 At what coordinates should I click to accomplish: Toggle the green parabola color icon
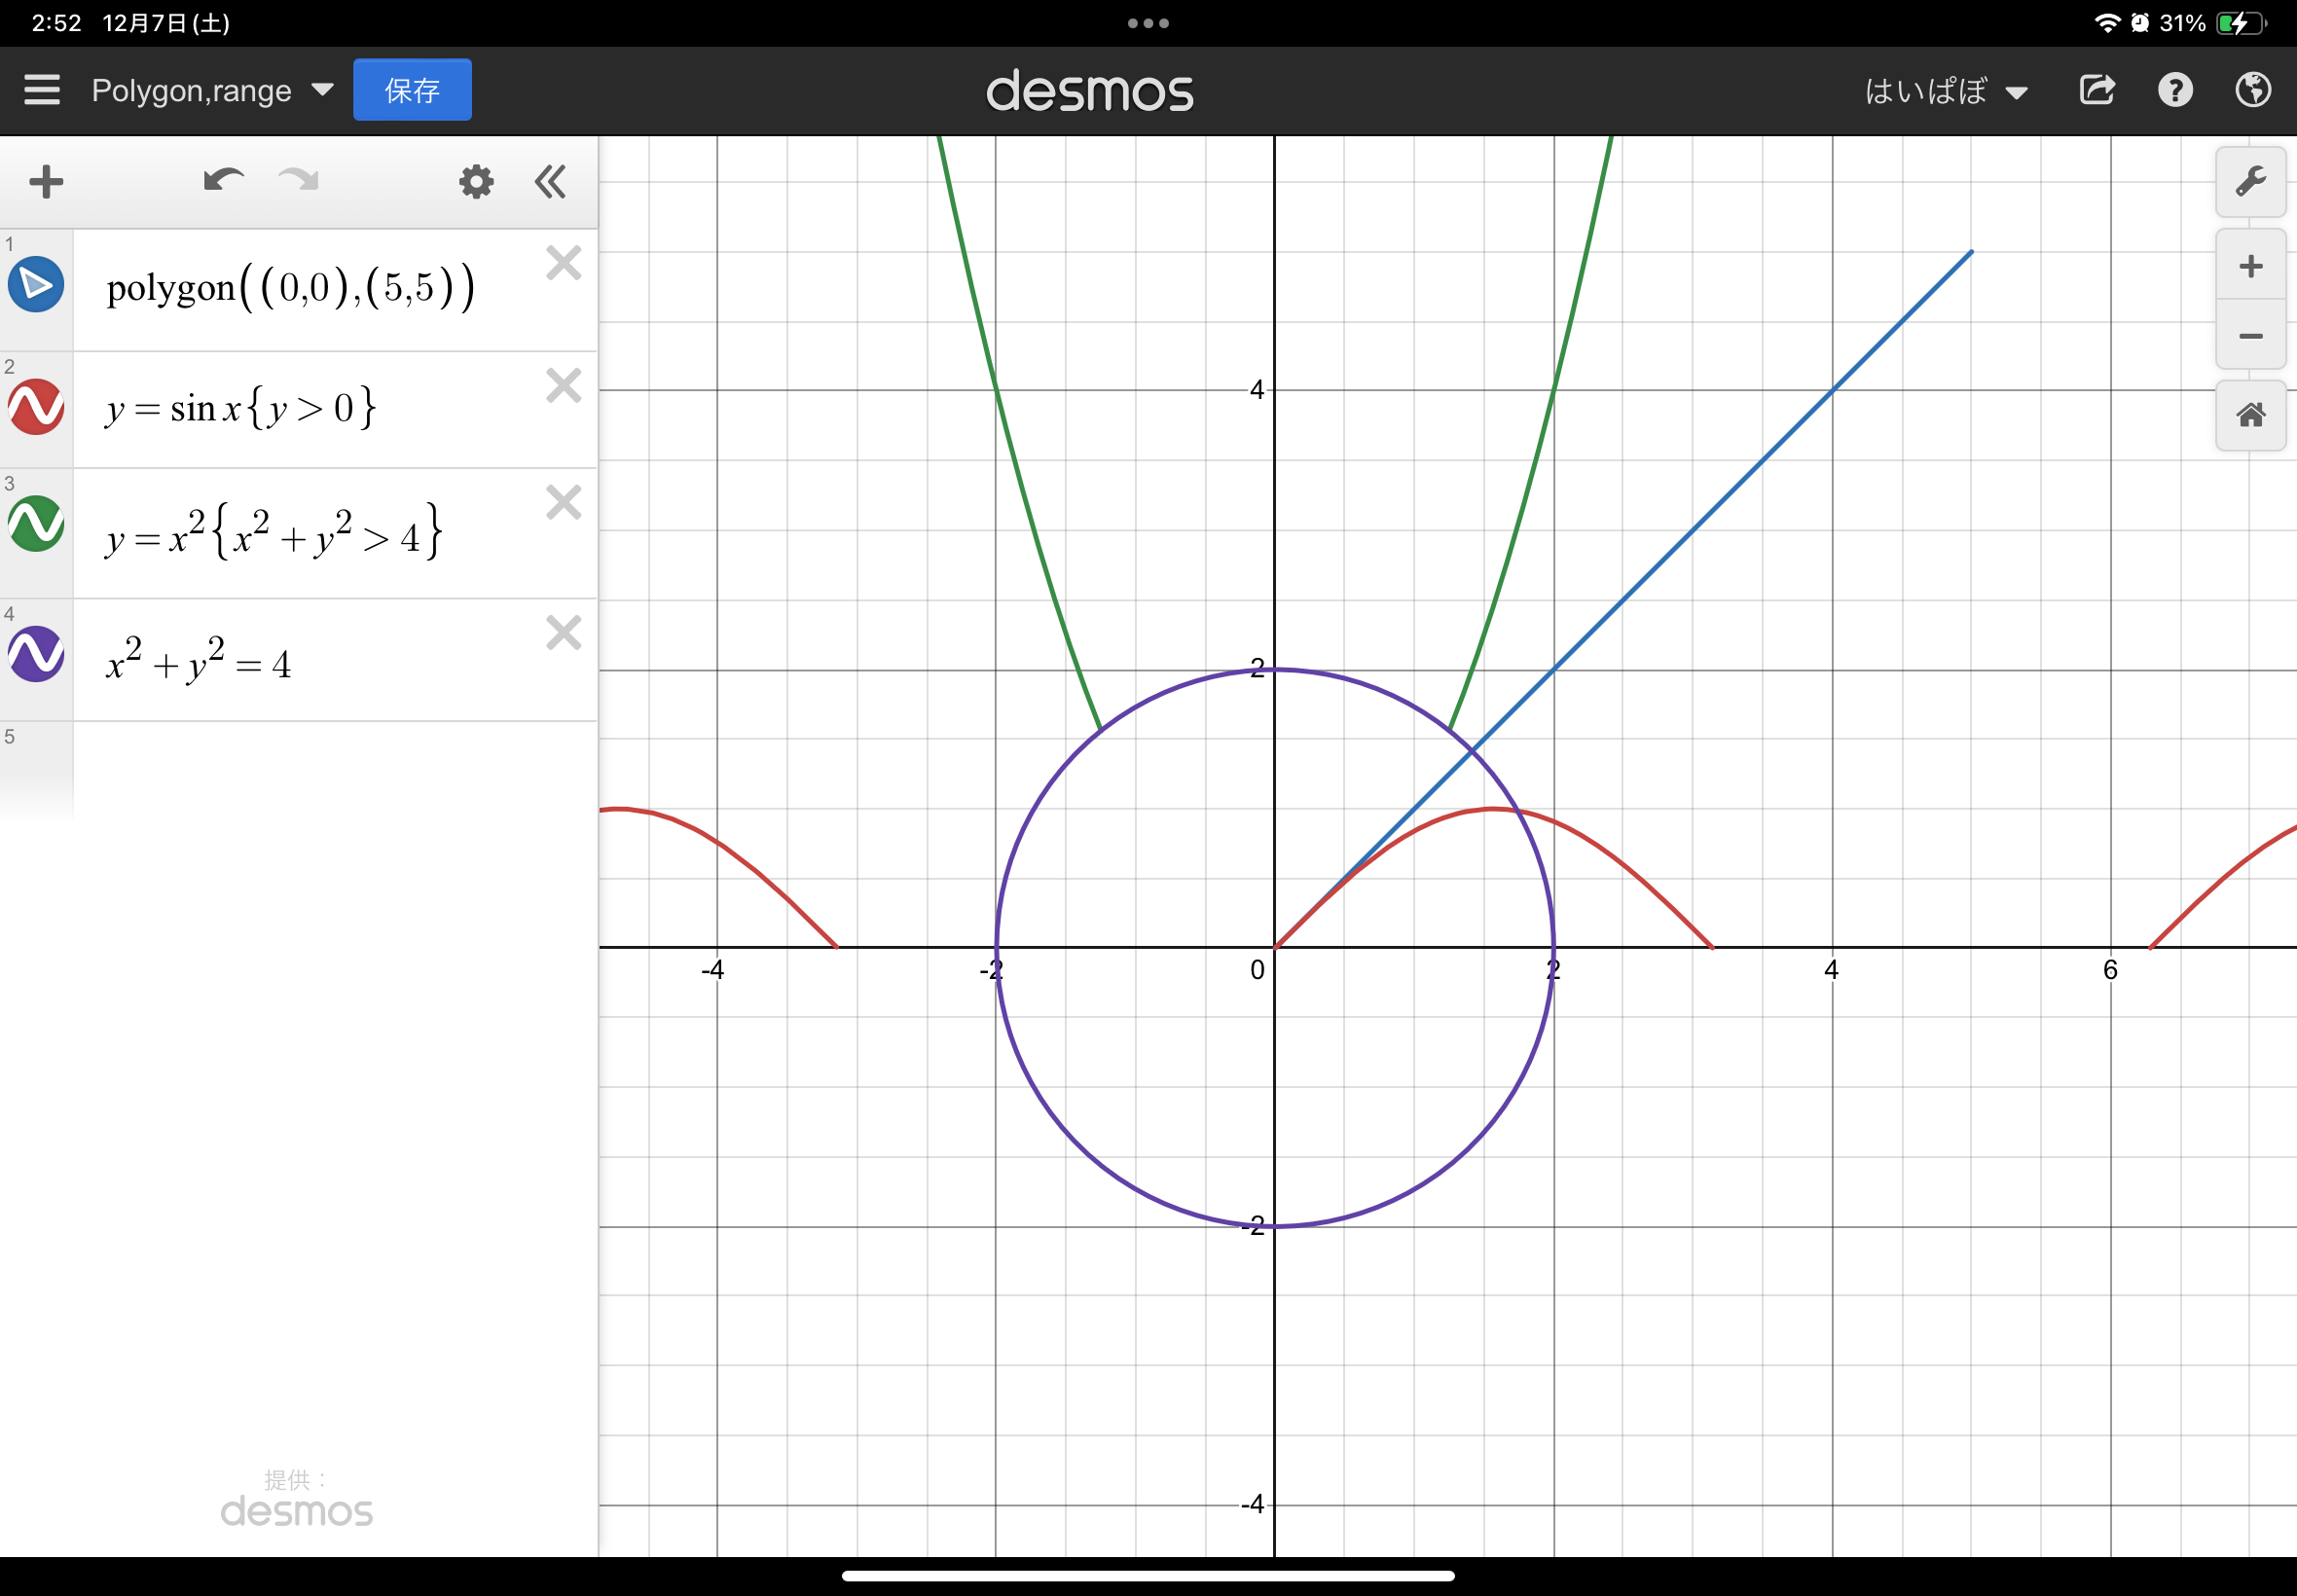36,524
